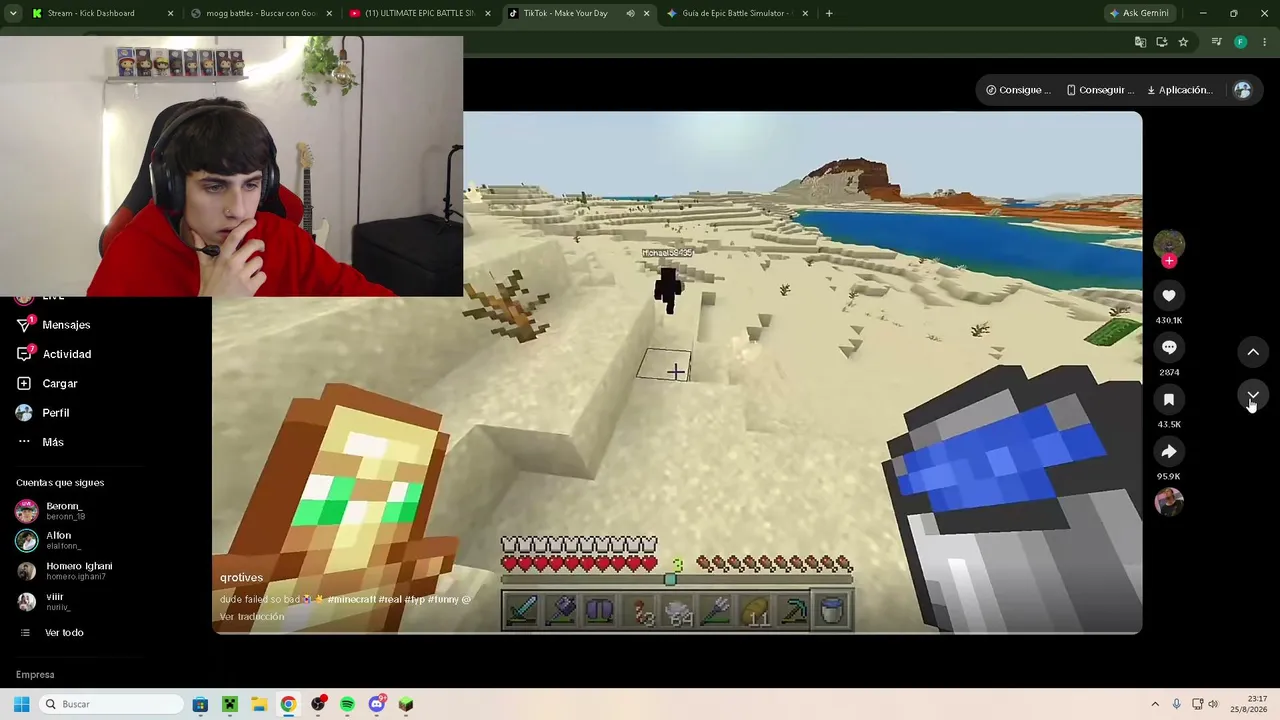This screenshot has height=720, width=1280.
Task: Open Discord from the taskbar
Action: coord(377,704)
